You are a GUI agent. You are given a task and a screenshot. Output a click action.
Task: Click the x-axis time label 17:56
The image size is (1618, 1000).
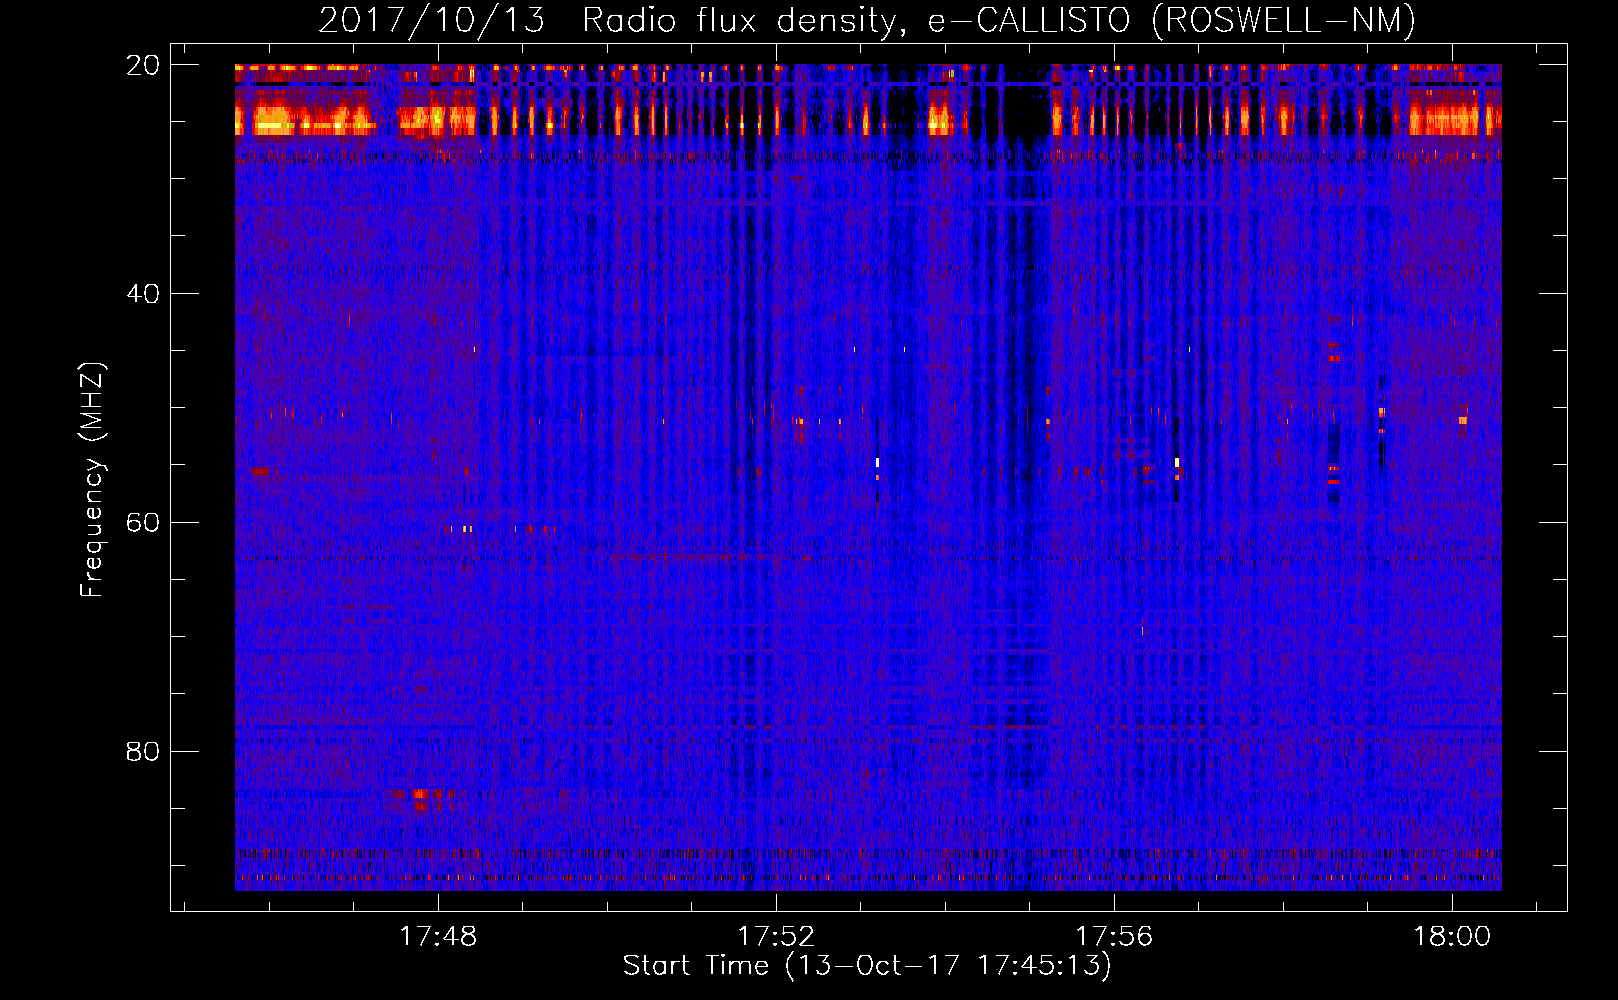pos(1114,937)
